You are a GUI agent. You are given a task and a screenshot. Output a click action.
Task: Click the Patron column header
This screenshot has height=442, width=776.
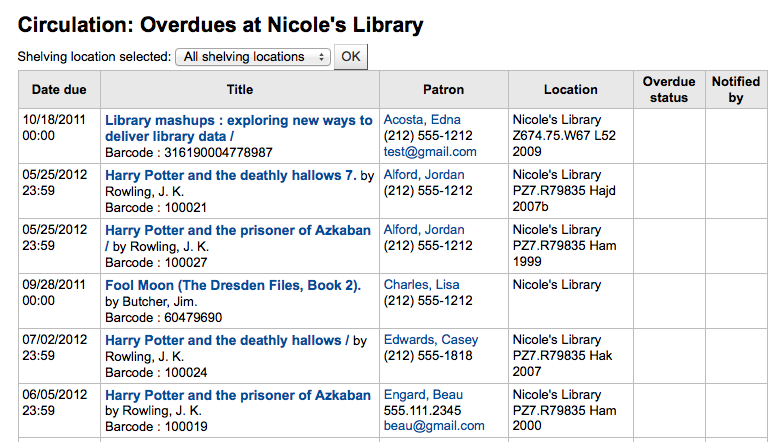(x=443, y=90)
